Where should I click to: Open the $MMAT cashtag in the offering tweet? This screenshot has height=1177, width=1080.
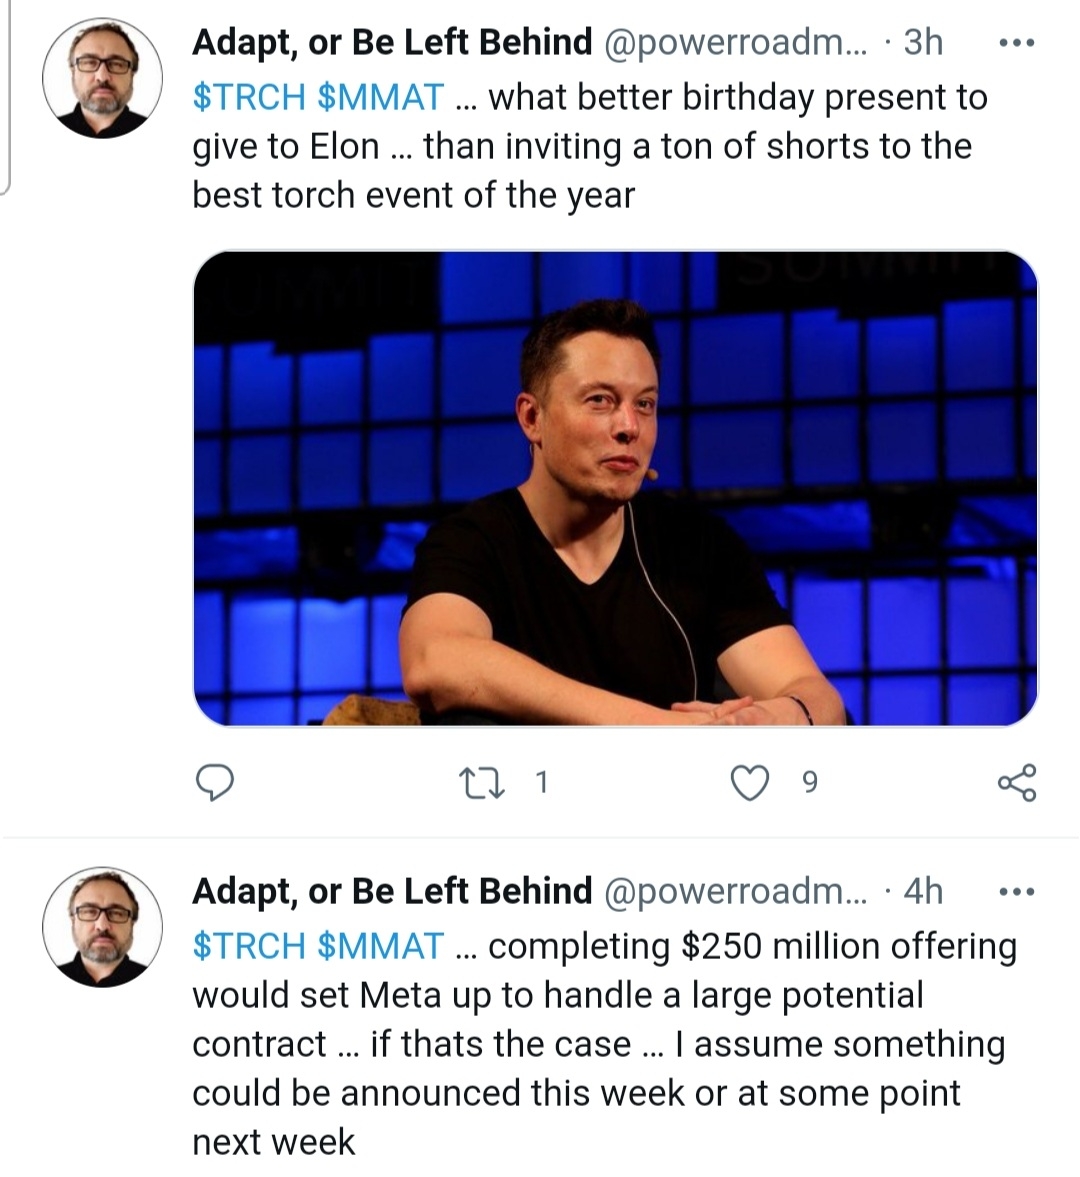[380, 946]
